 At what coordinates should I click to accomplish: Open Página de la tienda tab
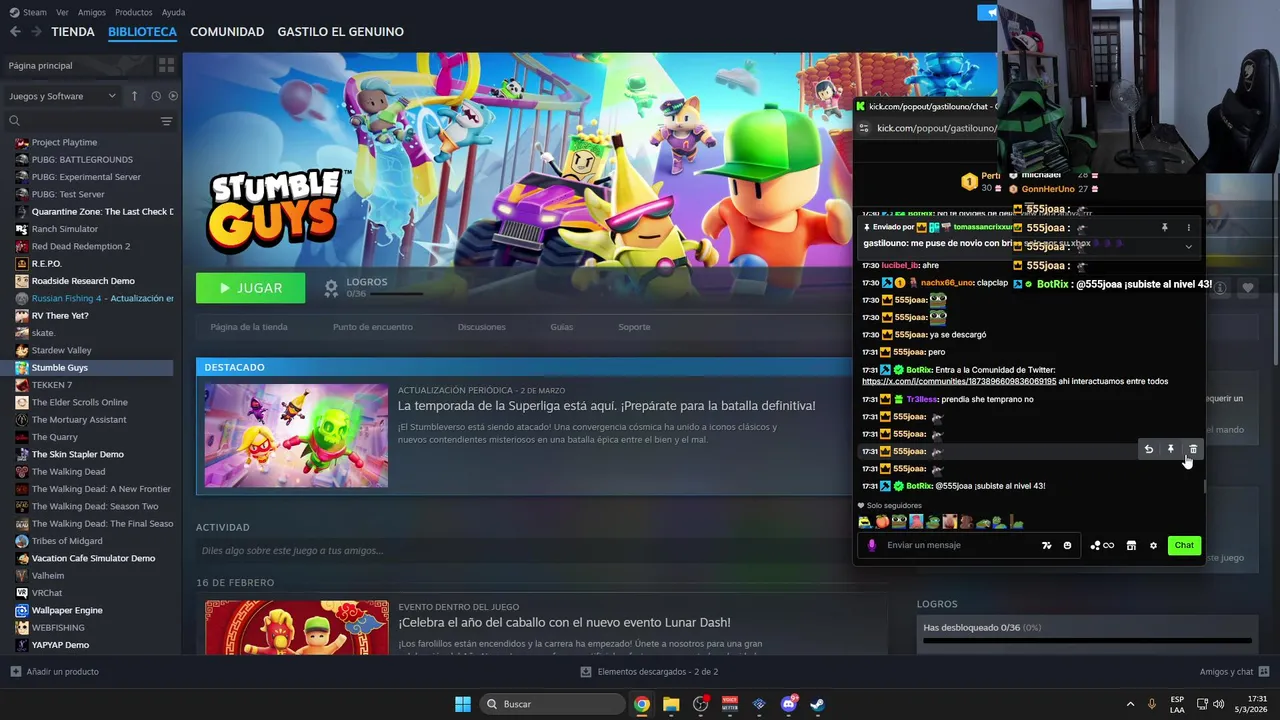click(x=249, y=327)
